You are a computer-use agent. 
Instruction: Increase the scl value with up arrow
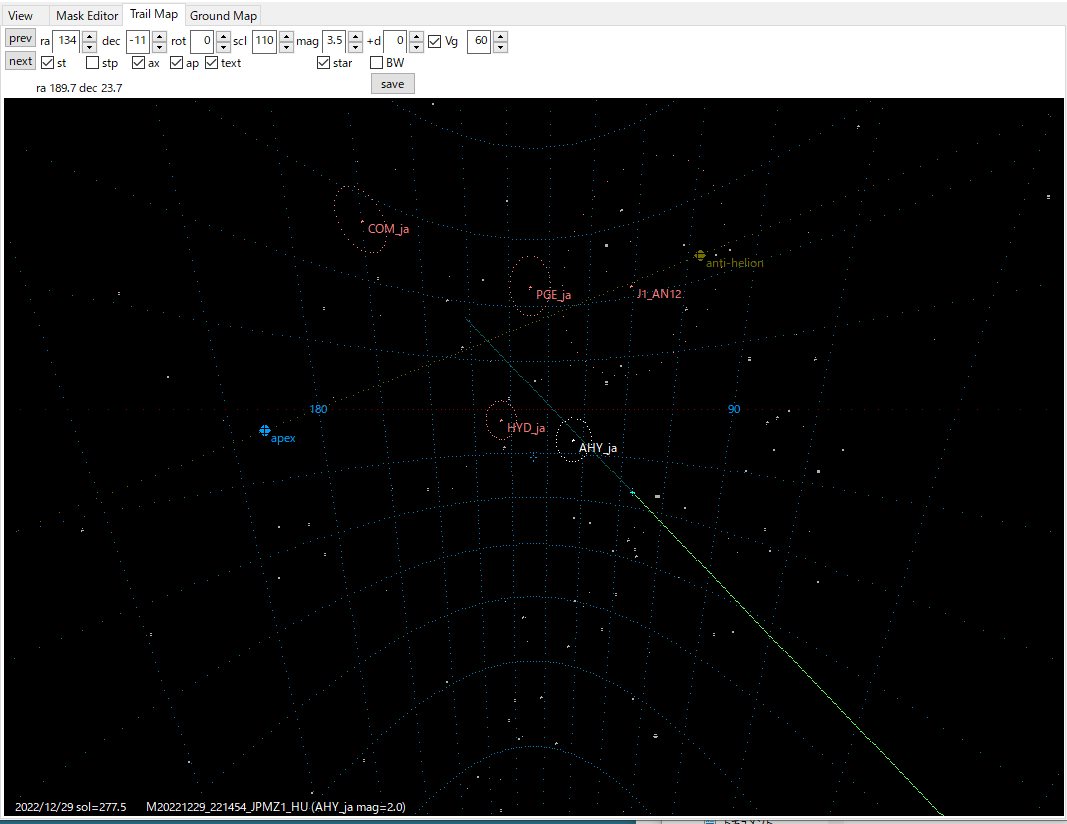(285, 36)
